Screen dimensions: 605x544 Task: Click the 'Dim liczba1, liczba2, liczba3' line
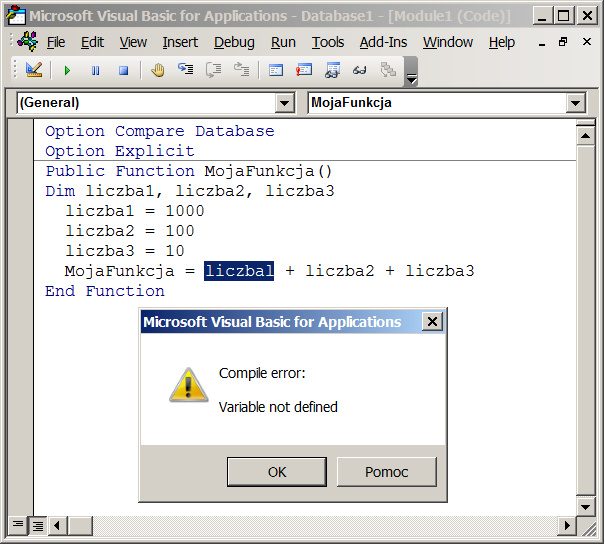click(x=190, y=191)
